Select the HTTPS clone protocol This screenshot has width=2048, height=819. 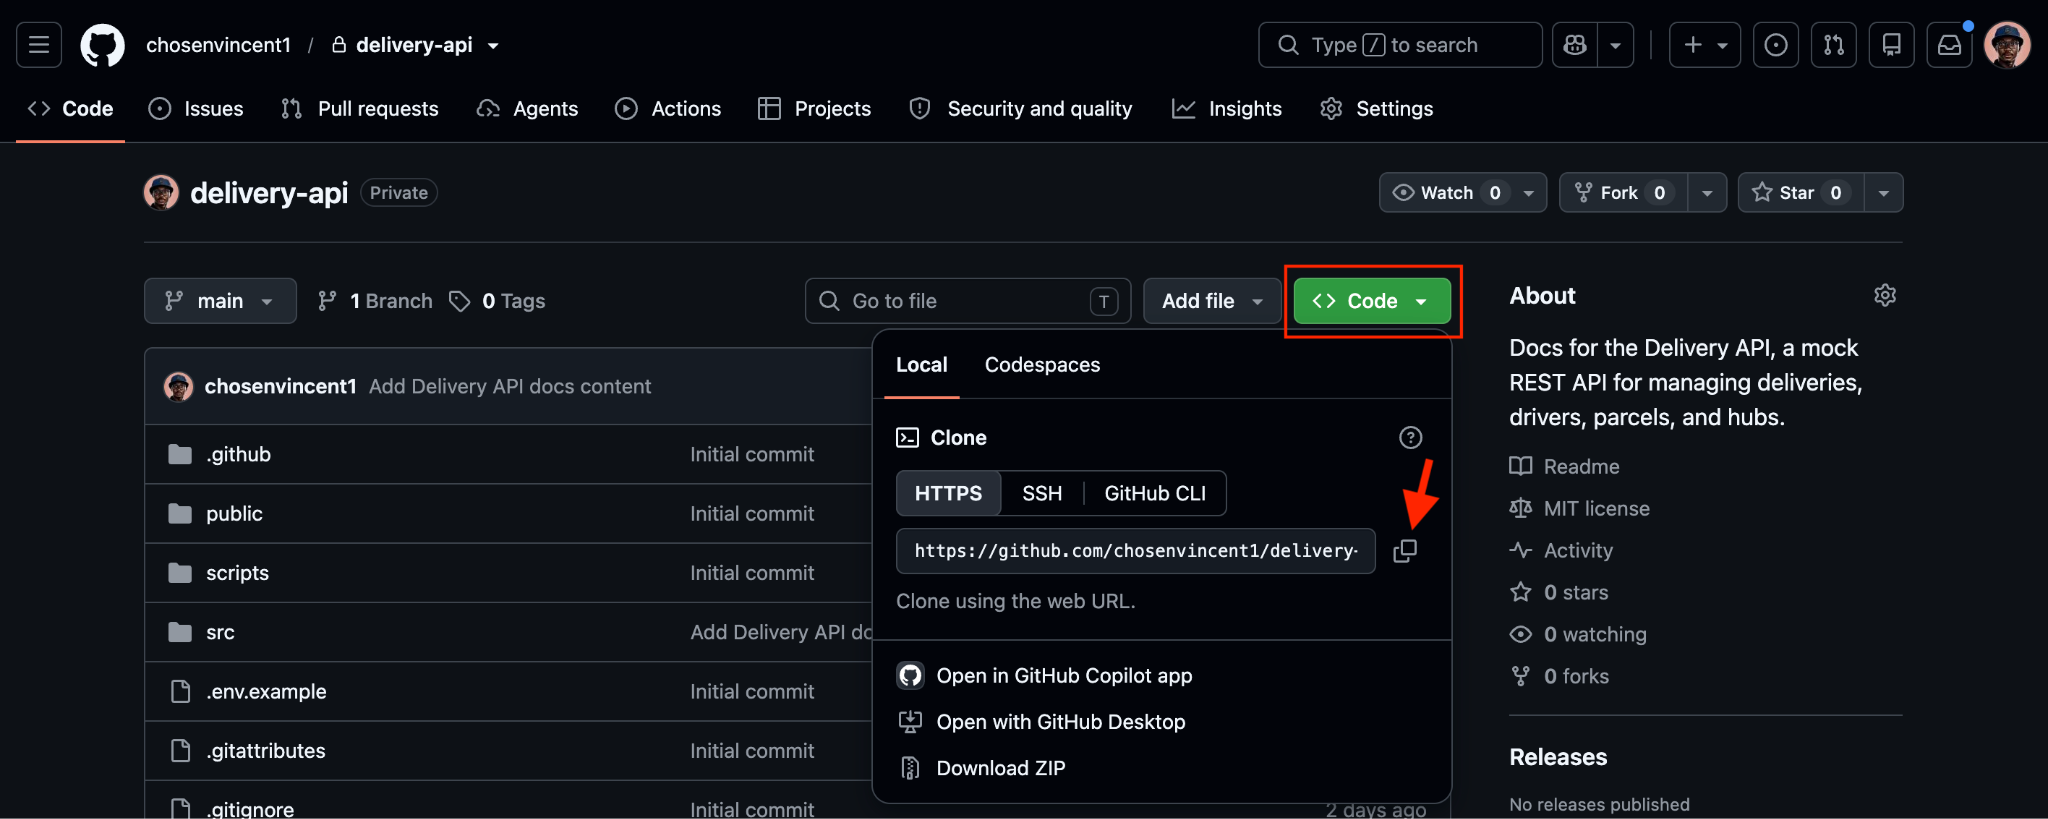click(948, 493)
